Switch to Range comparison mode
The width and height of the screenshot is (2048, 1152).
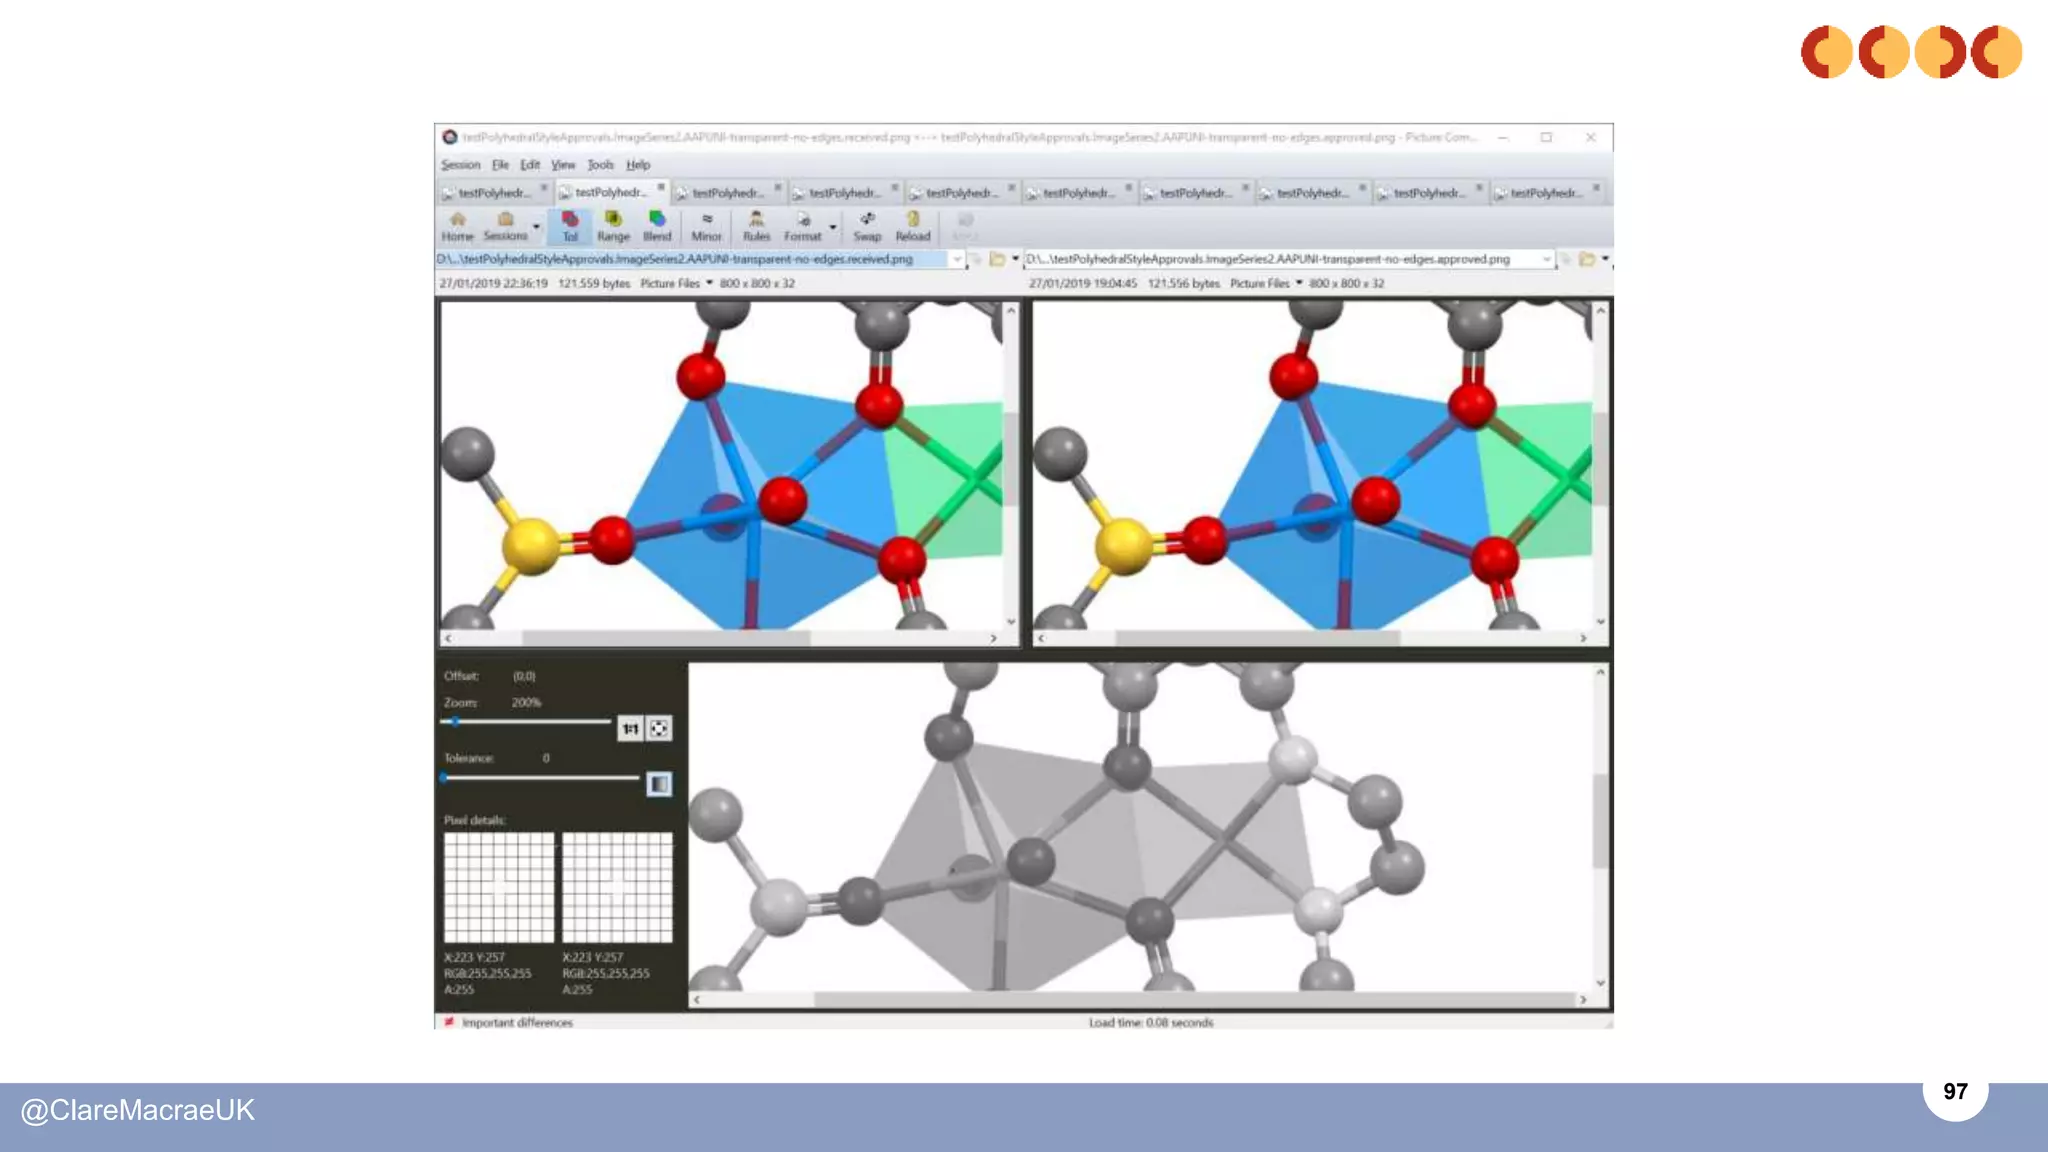tap(613, 226)
